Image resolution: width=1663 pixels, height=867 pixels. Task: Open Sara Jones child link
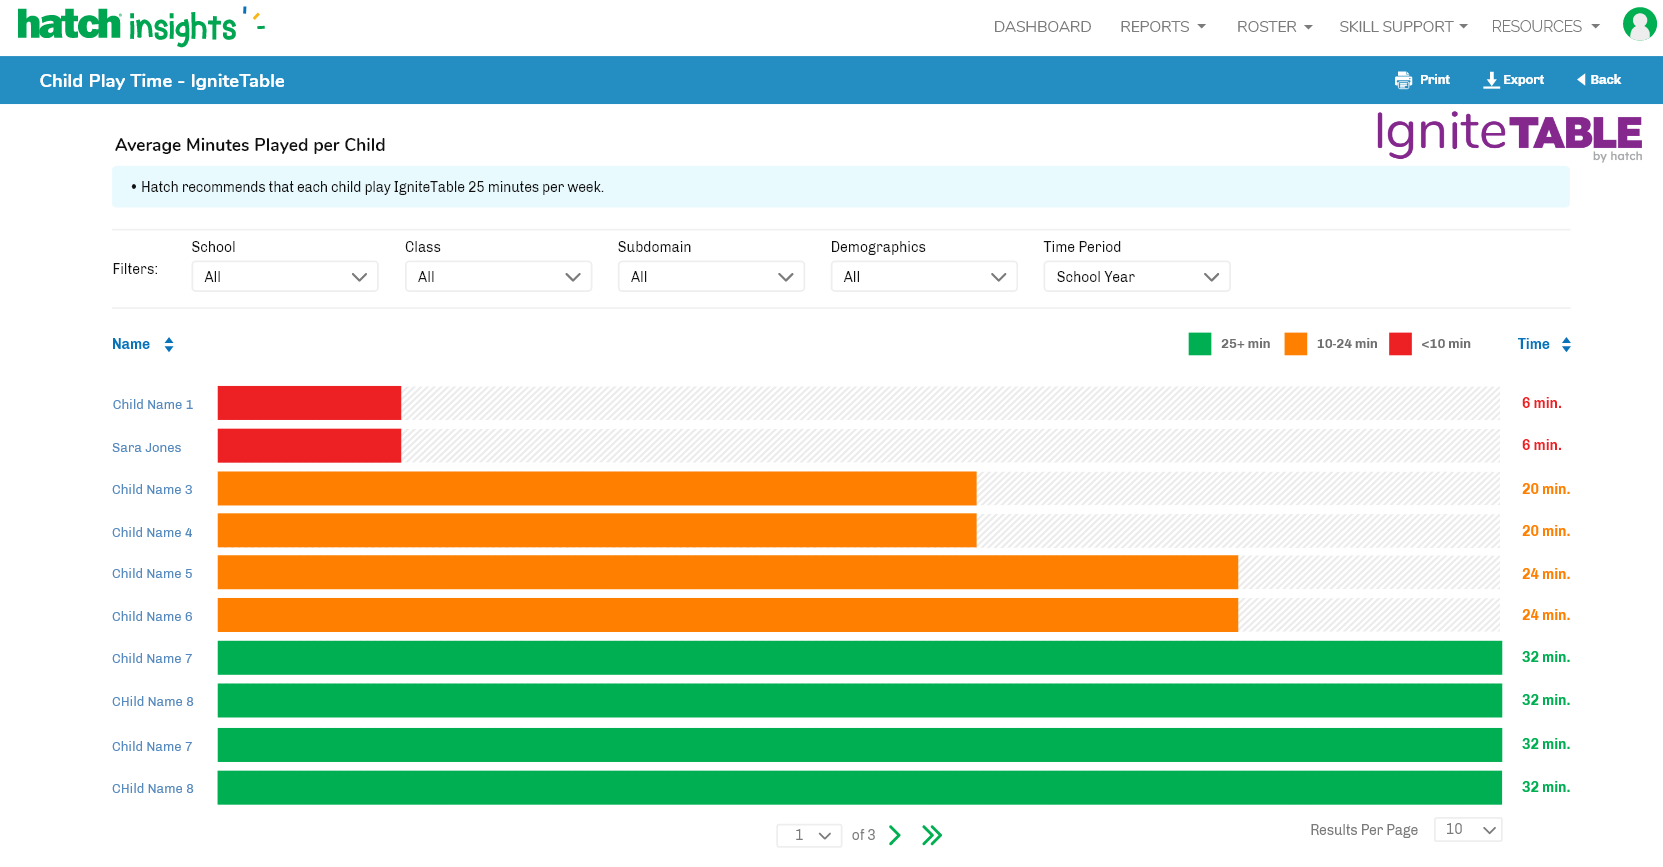pos(147,448)
